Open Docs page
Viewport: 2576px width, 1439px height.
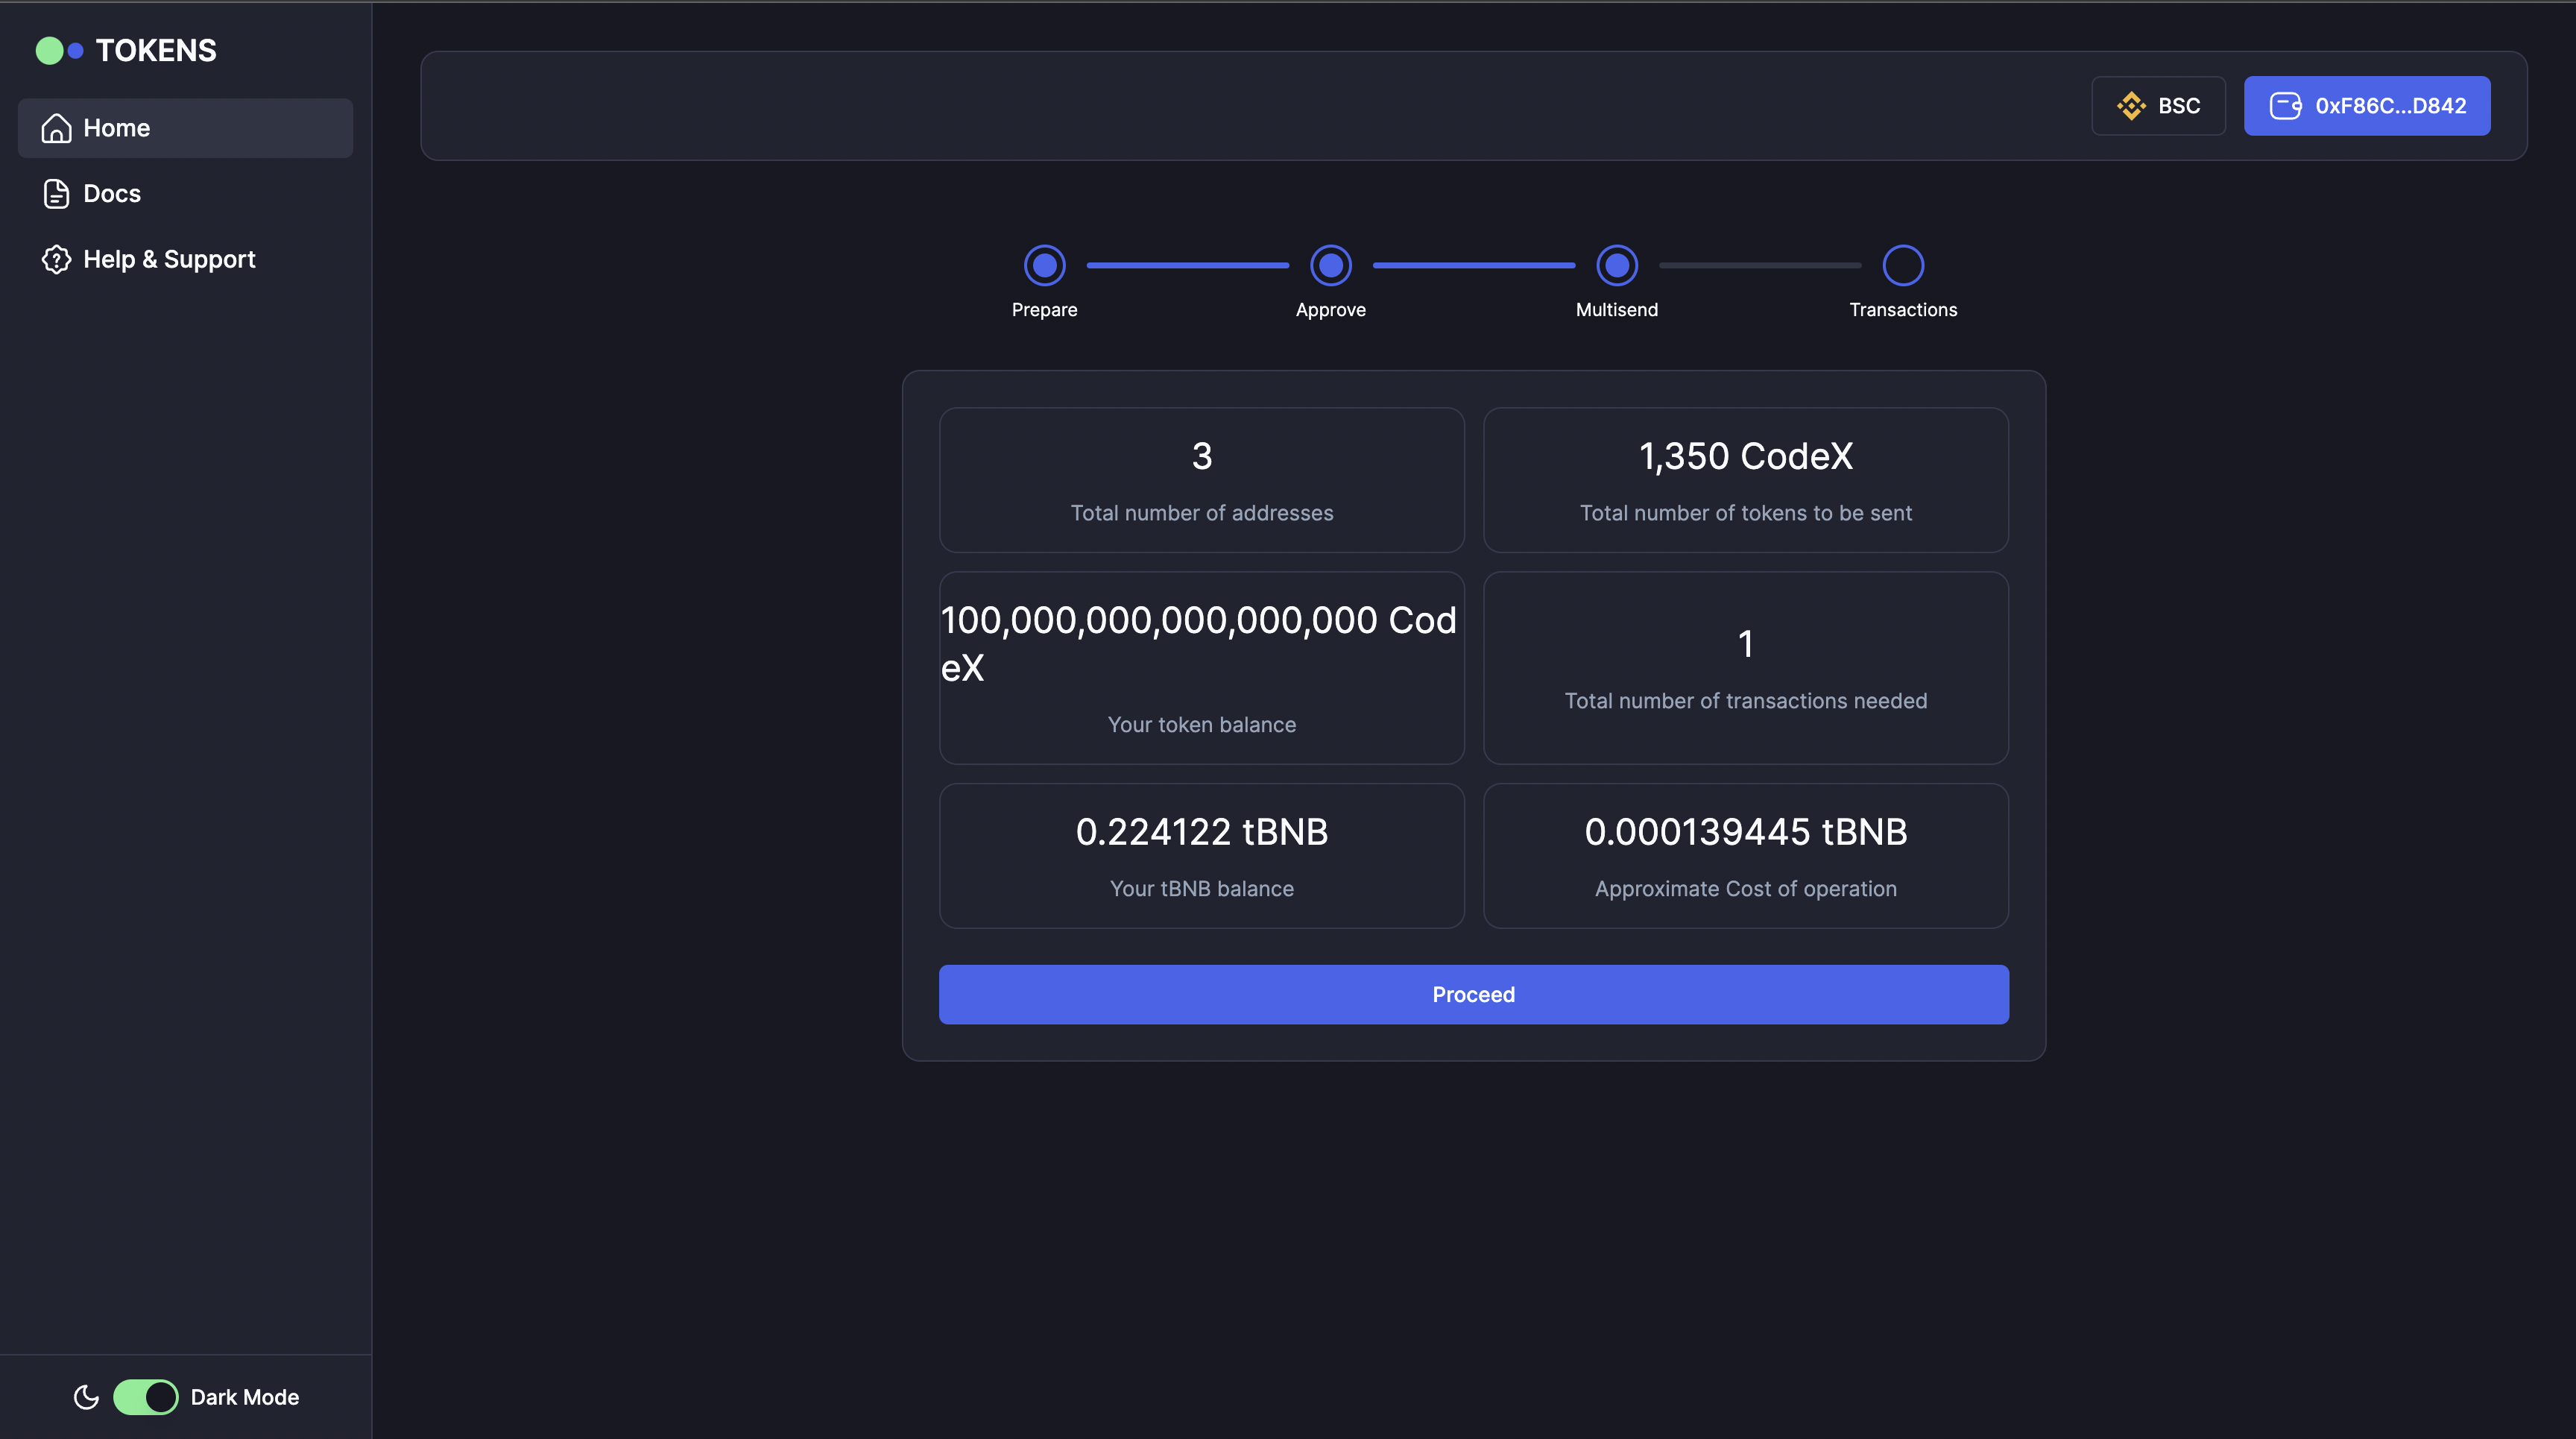pos(111,193)
